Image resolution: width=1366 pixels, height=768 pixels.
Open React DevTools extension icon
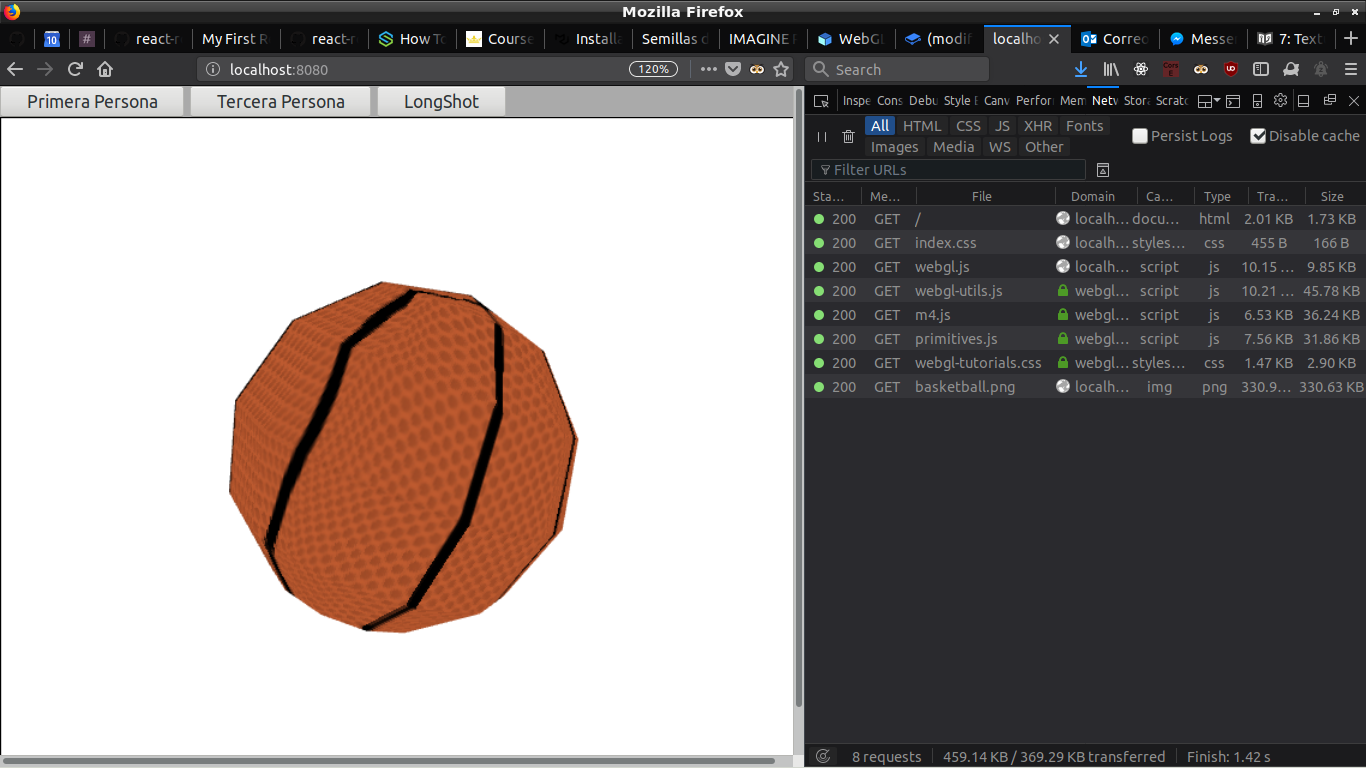[x=1141, y=69]
